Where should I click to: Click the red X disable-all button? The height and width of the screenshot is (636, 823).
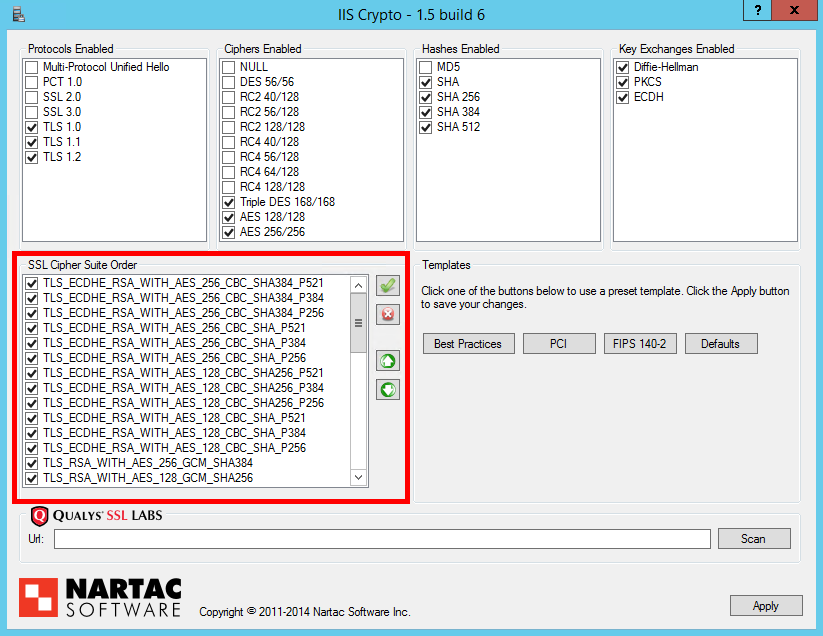click(387, 315)
